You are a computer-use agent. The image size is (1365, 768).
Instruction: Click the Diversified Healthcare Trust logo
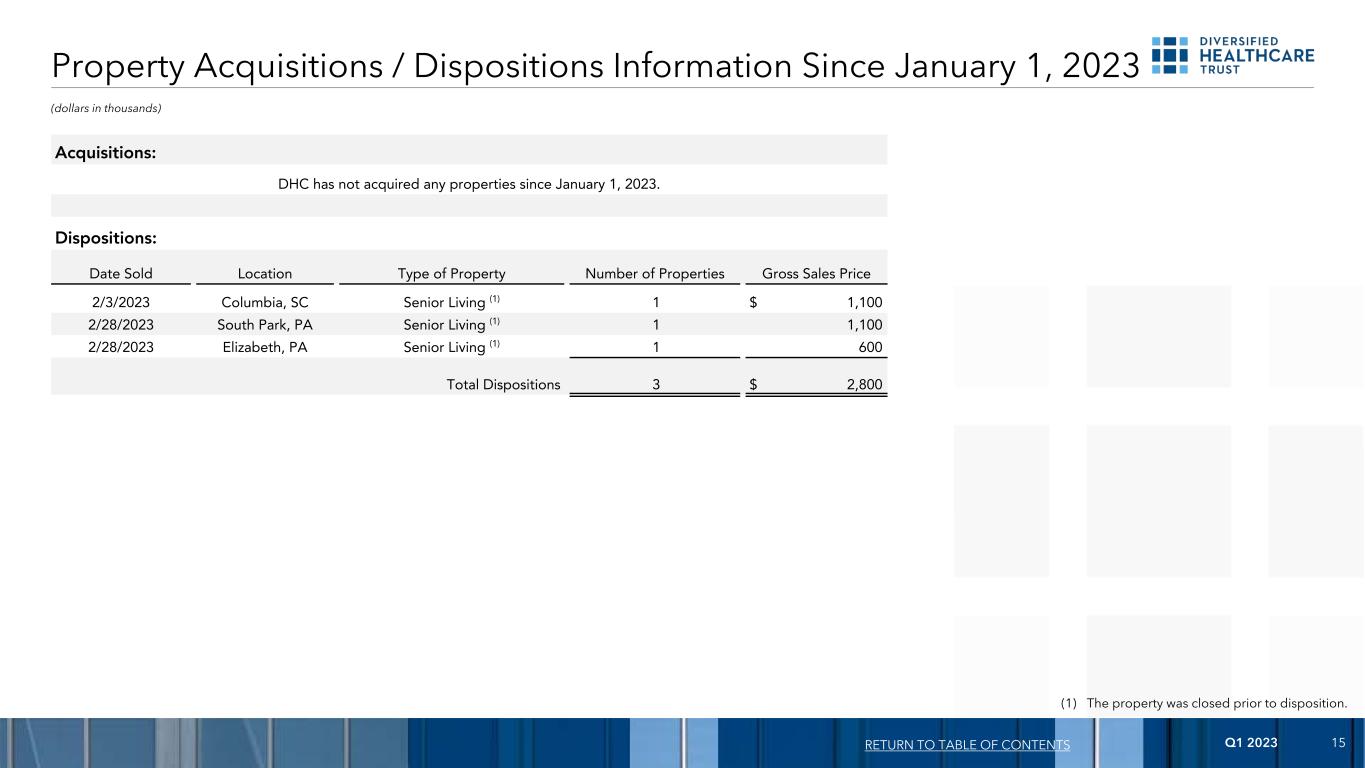point(1233,56)
